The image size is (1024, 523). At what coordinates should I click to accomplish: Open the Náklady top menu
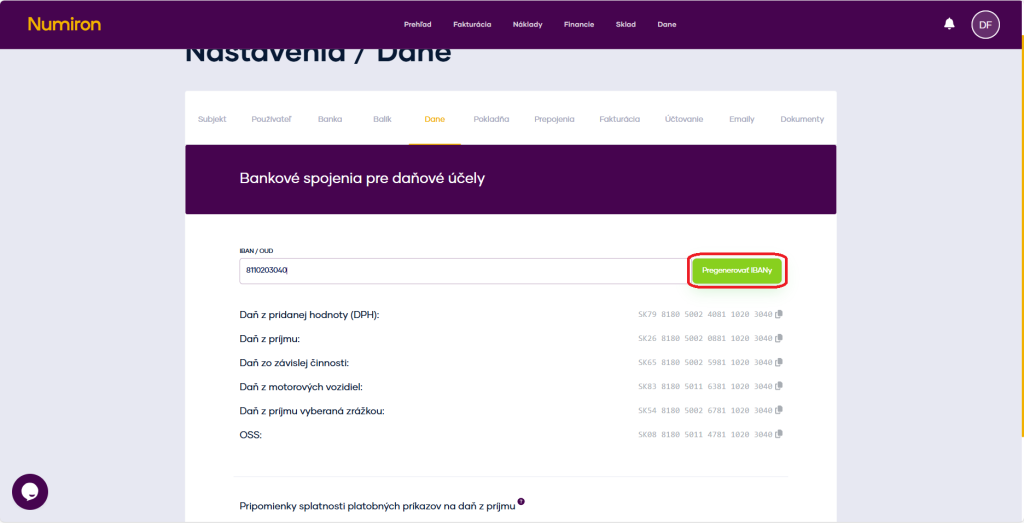527,25
